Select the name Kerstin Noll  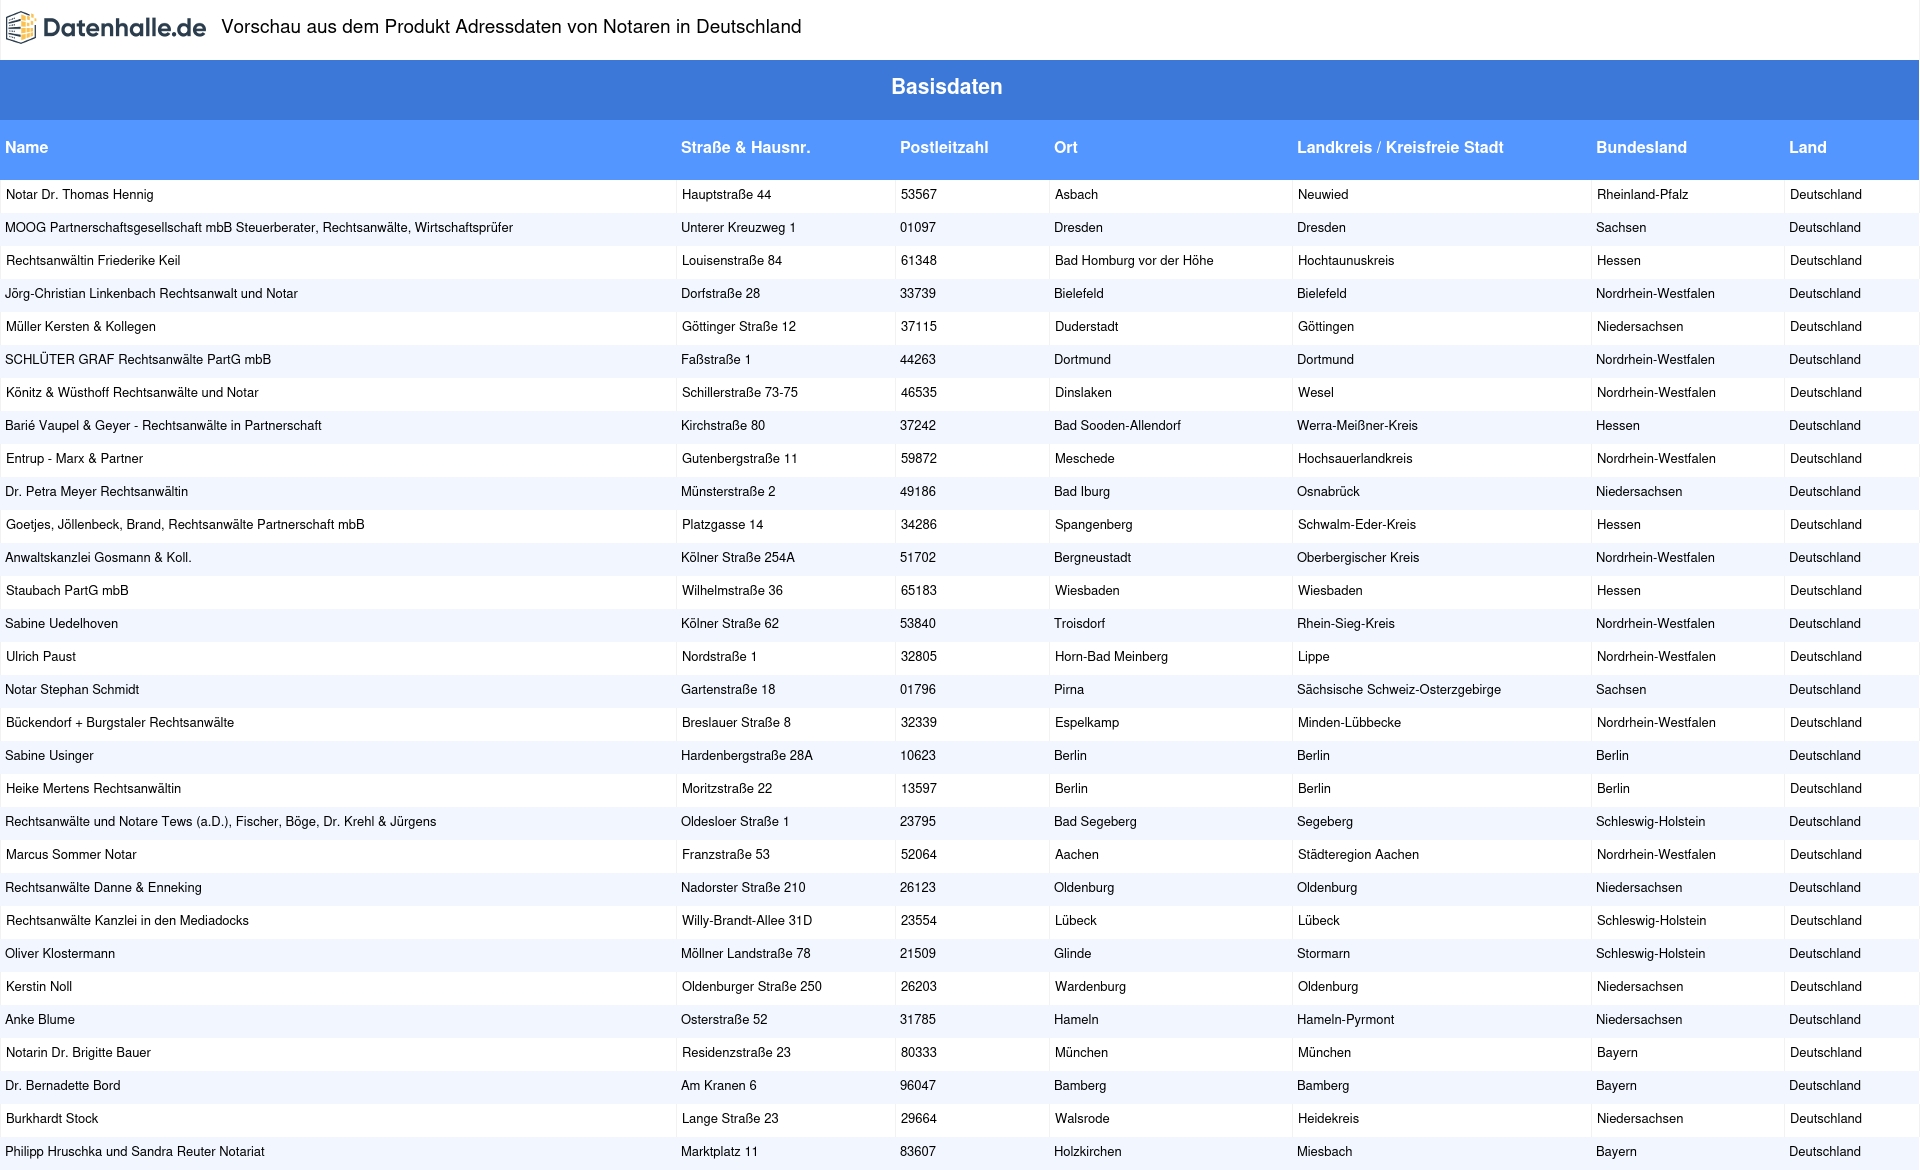click(x=39, y=987)
